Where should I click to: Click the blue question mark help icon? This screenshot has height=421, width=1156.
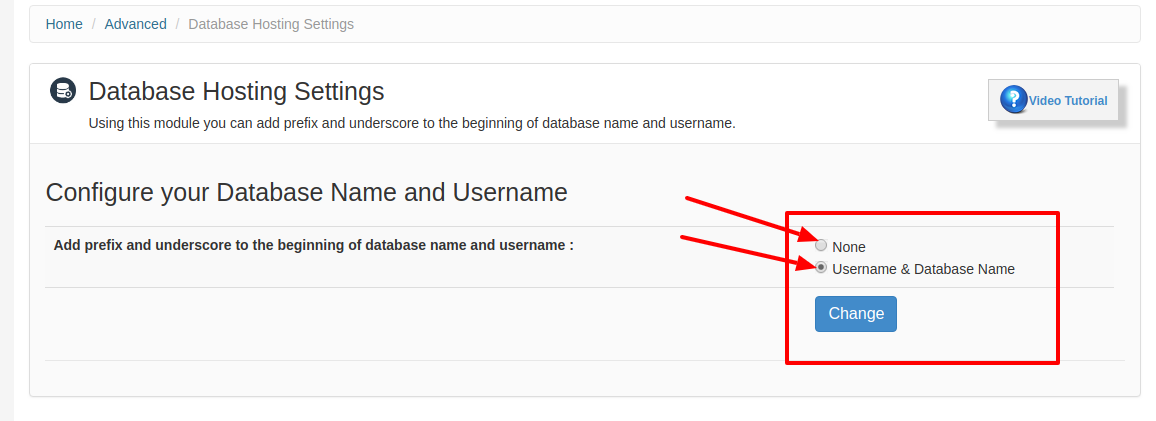[1014, 100]
